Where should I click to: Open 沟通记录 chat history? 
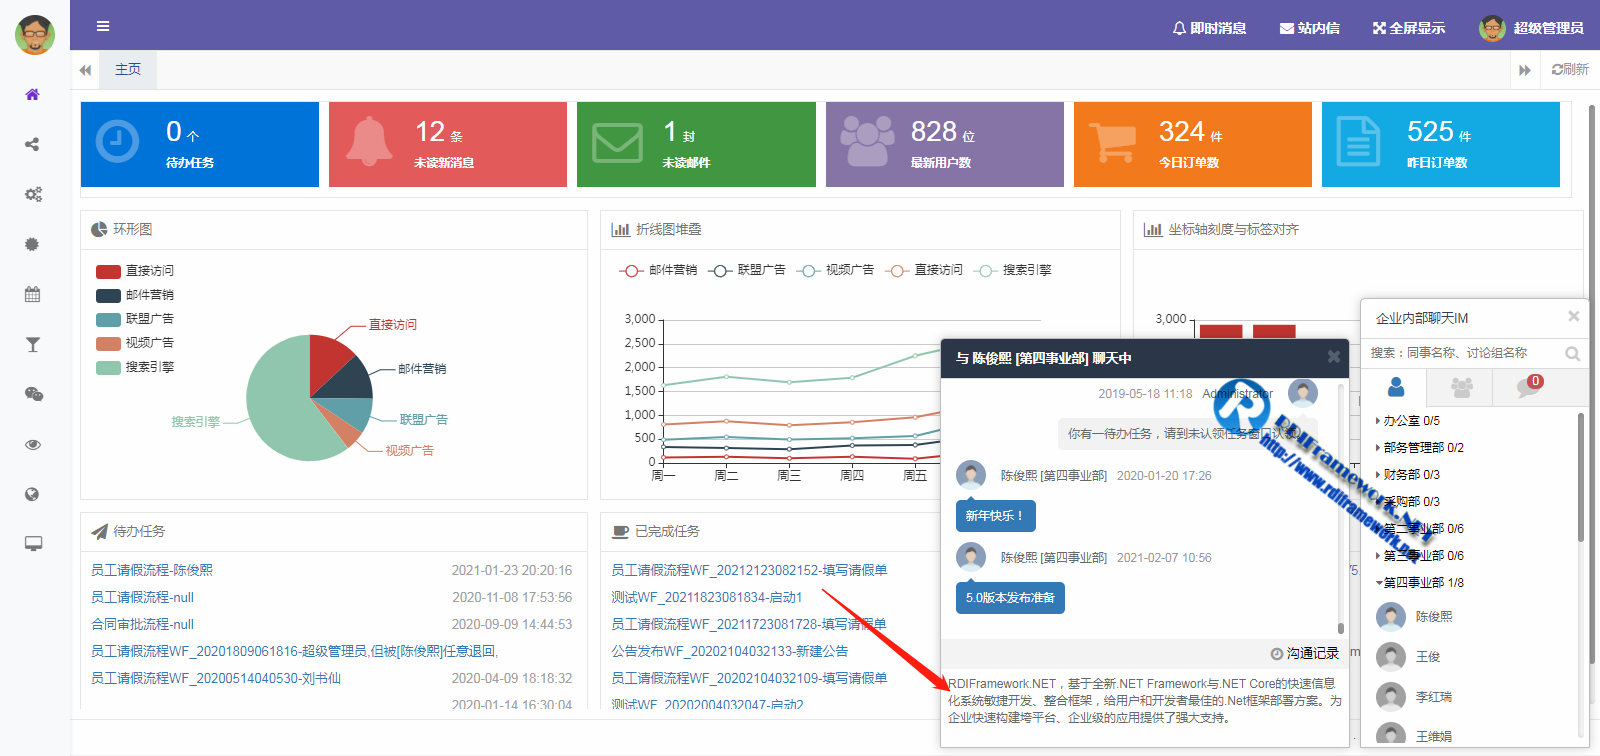click(1305, 653)
